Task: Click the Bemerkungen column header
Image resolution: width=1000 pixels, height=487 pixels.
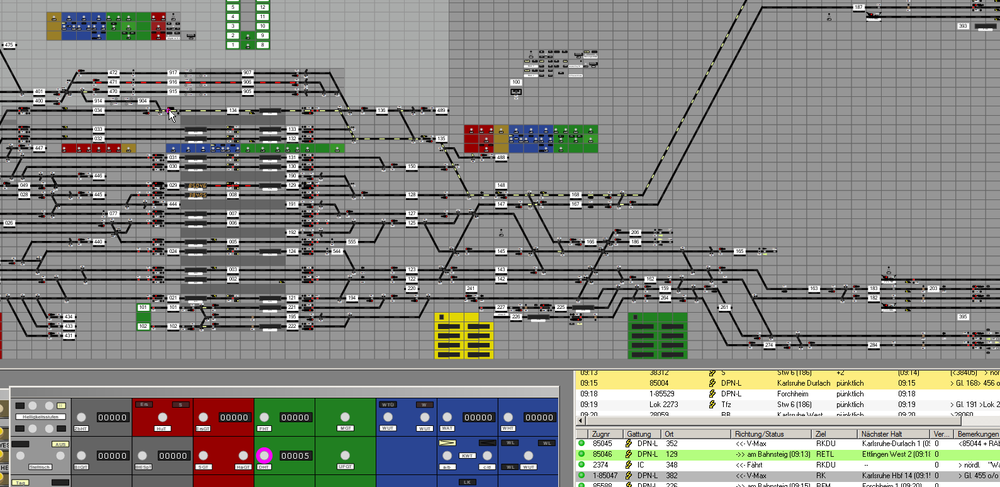Action: (x=977, y=433)
